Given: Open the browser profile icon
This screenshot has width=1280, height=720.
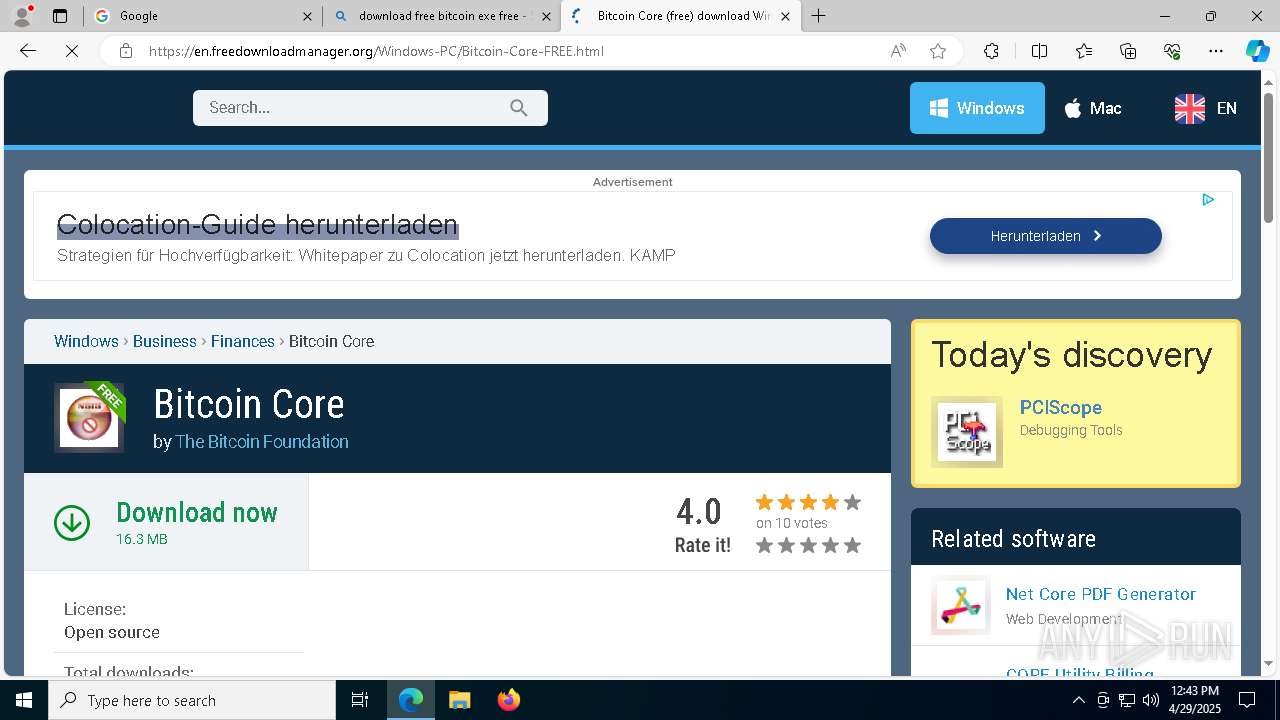Looking at the screenshot, I should [x=22, y=15].
